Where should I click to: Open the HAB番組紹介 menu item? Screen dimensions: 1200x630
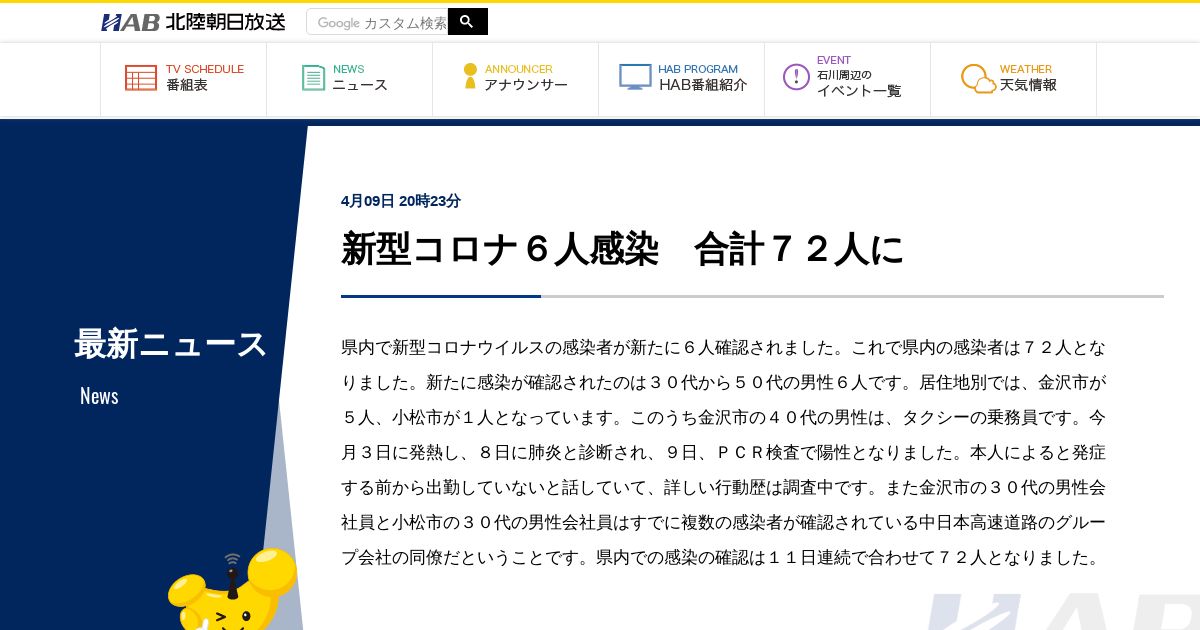pyautogui.click(x=703, y=86)
